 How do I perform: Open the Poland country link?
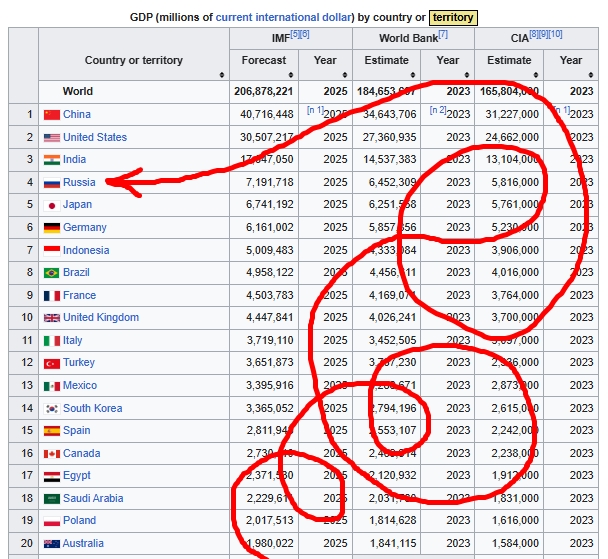(x=79, y=520)
